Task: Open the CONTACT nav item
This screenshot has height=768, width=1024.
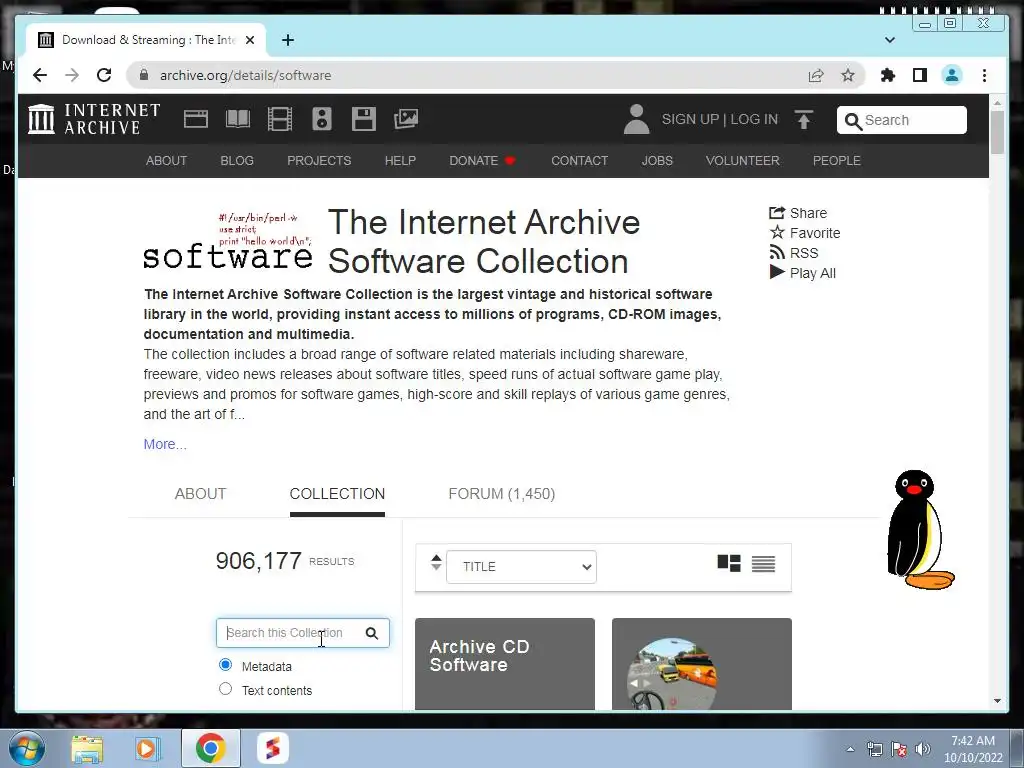Action: (x=579, y=161)
